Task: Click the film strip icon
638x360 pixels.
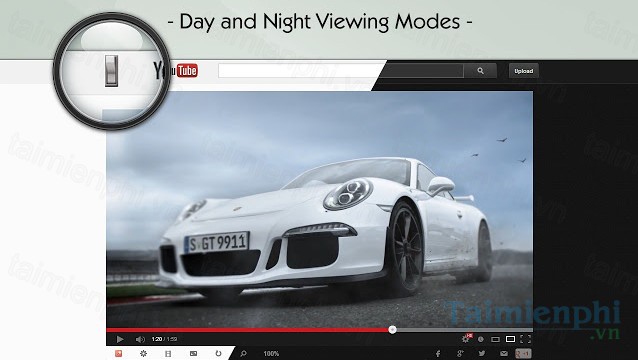Action: [x=168, y=353]
